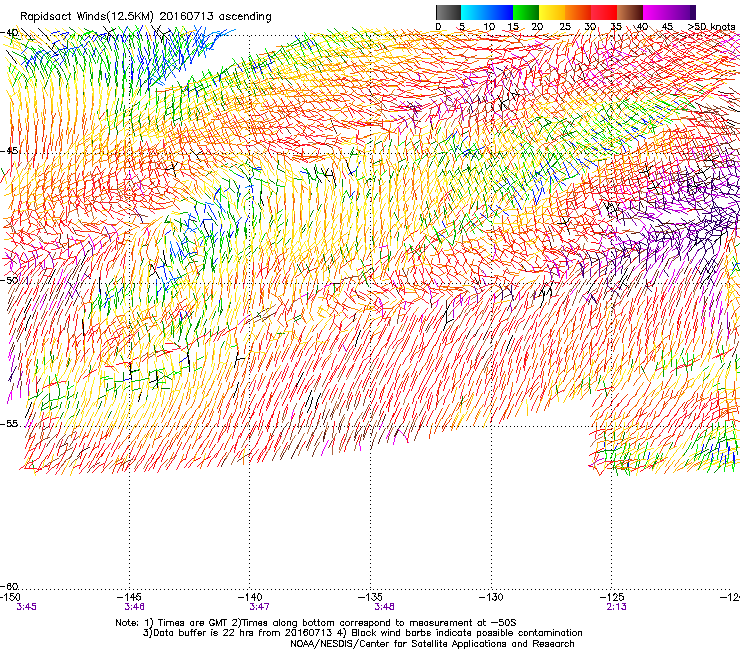Click the purple '2:13' pass time label
The height and width of the screenshot is (650, 740).
pyautogui.click(x=616, y=607)
